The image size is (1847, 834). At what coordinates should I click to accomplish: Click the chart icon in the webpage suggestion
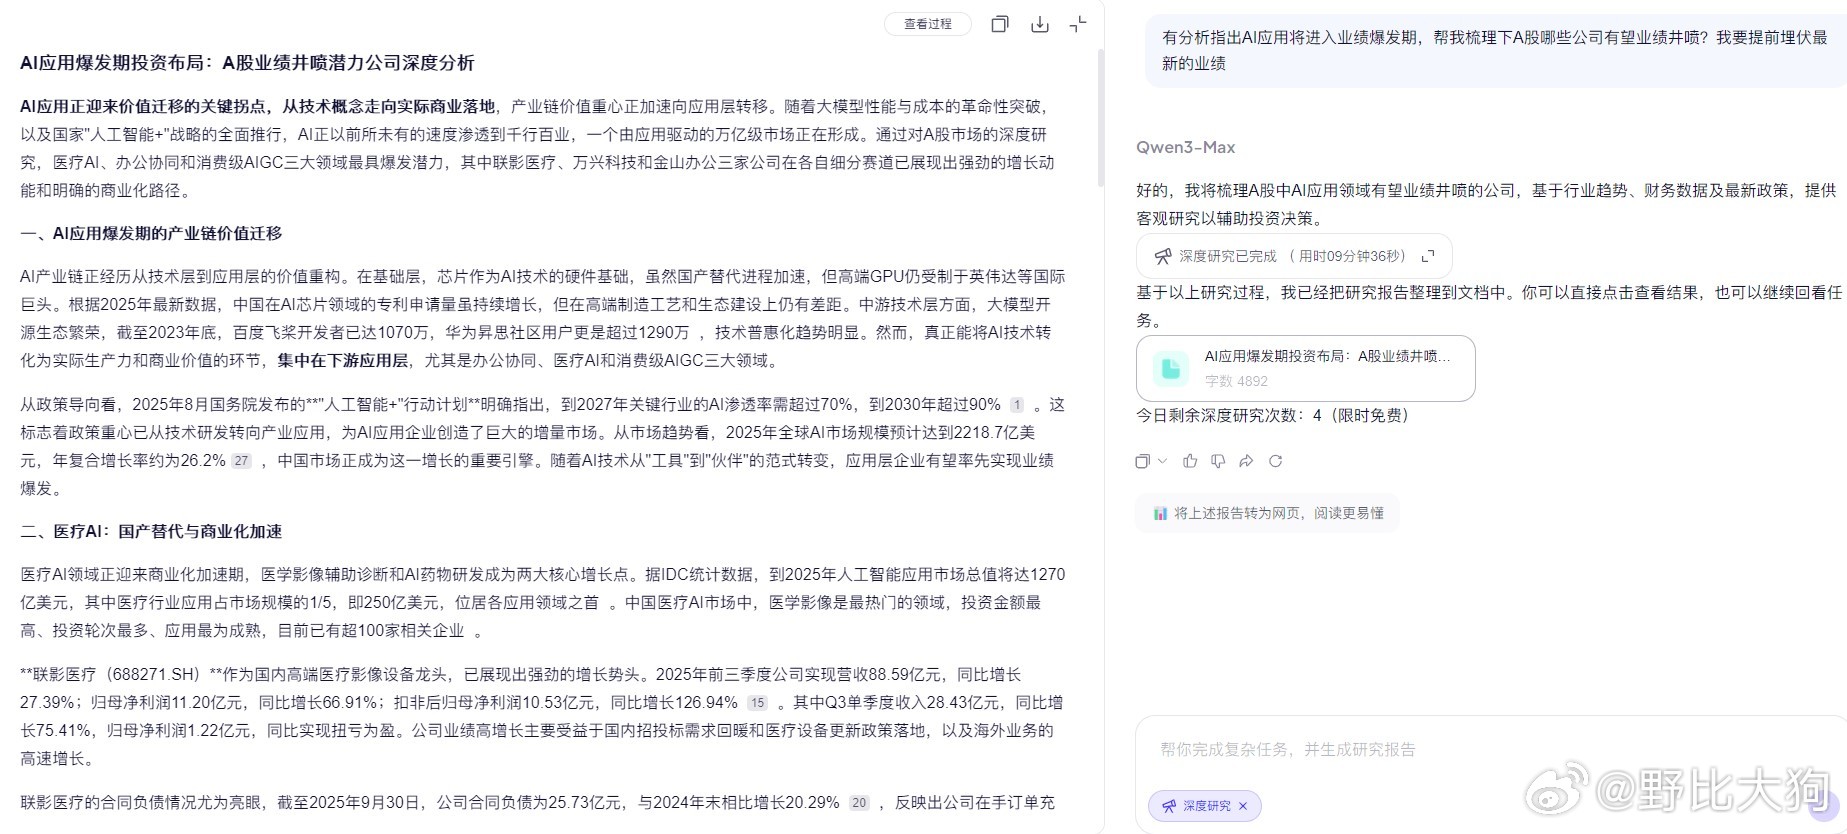1160,513
